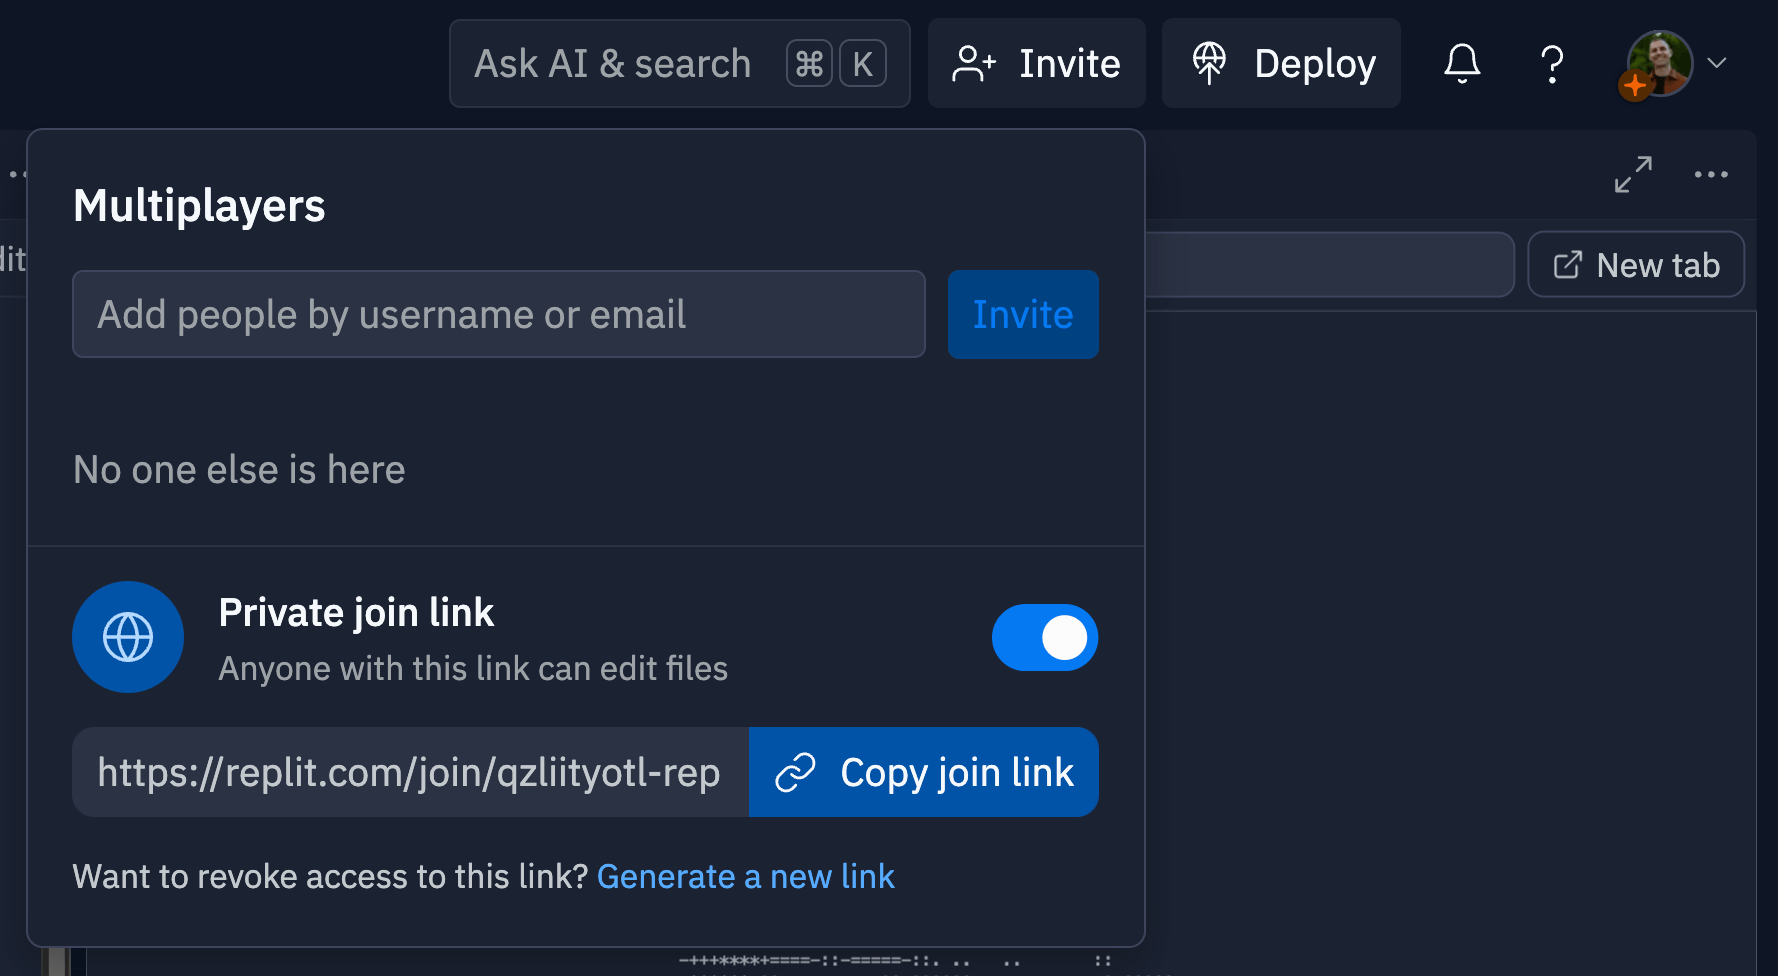The height and width of the screenshot is (976, 1778).
Task: Click the 'Multiplayers' heading
Action: [x=200, y=206]
